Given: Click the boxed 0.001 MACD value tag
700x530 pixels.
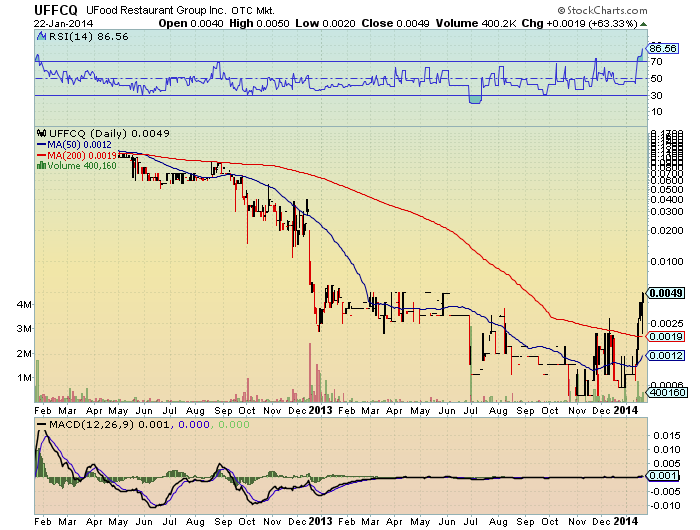Looking at the screenshot, I should tap(663, 476).
